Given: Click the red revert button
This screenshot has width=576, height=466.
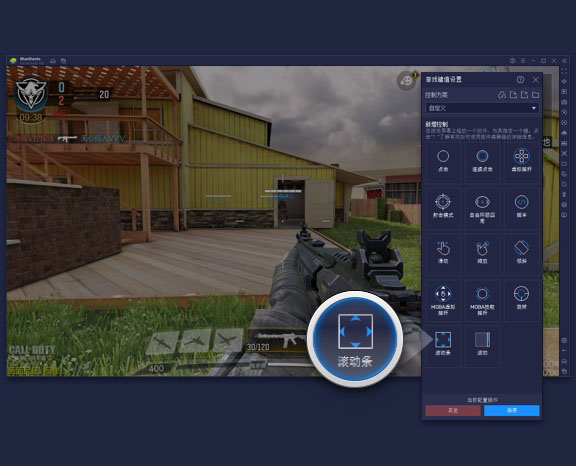Looking at the screenshot, I should coord(453,410).
